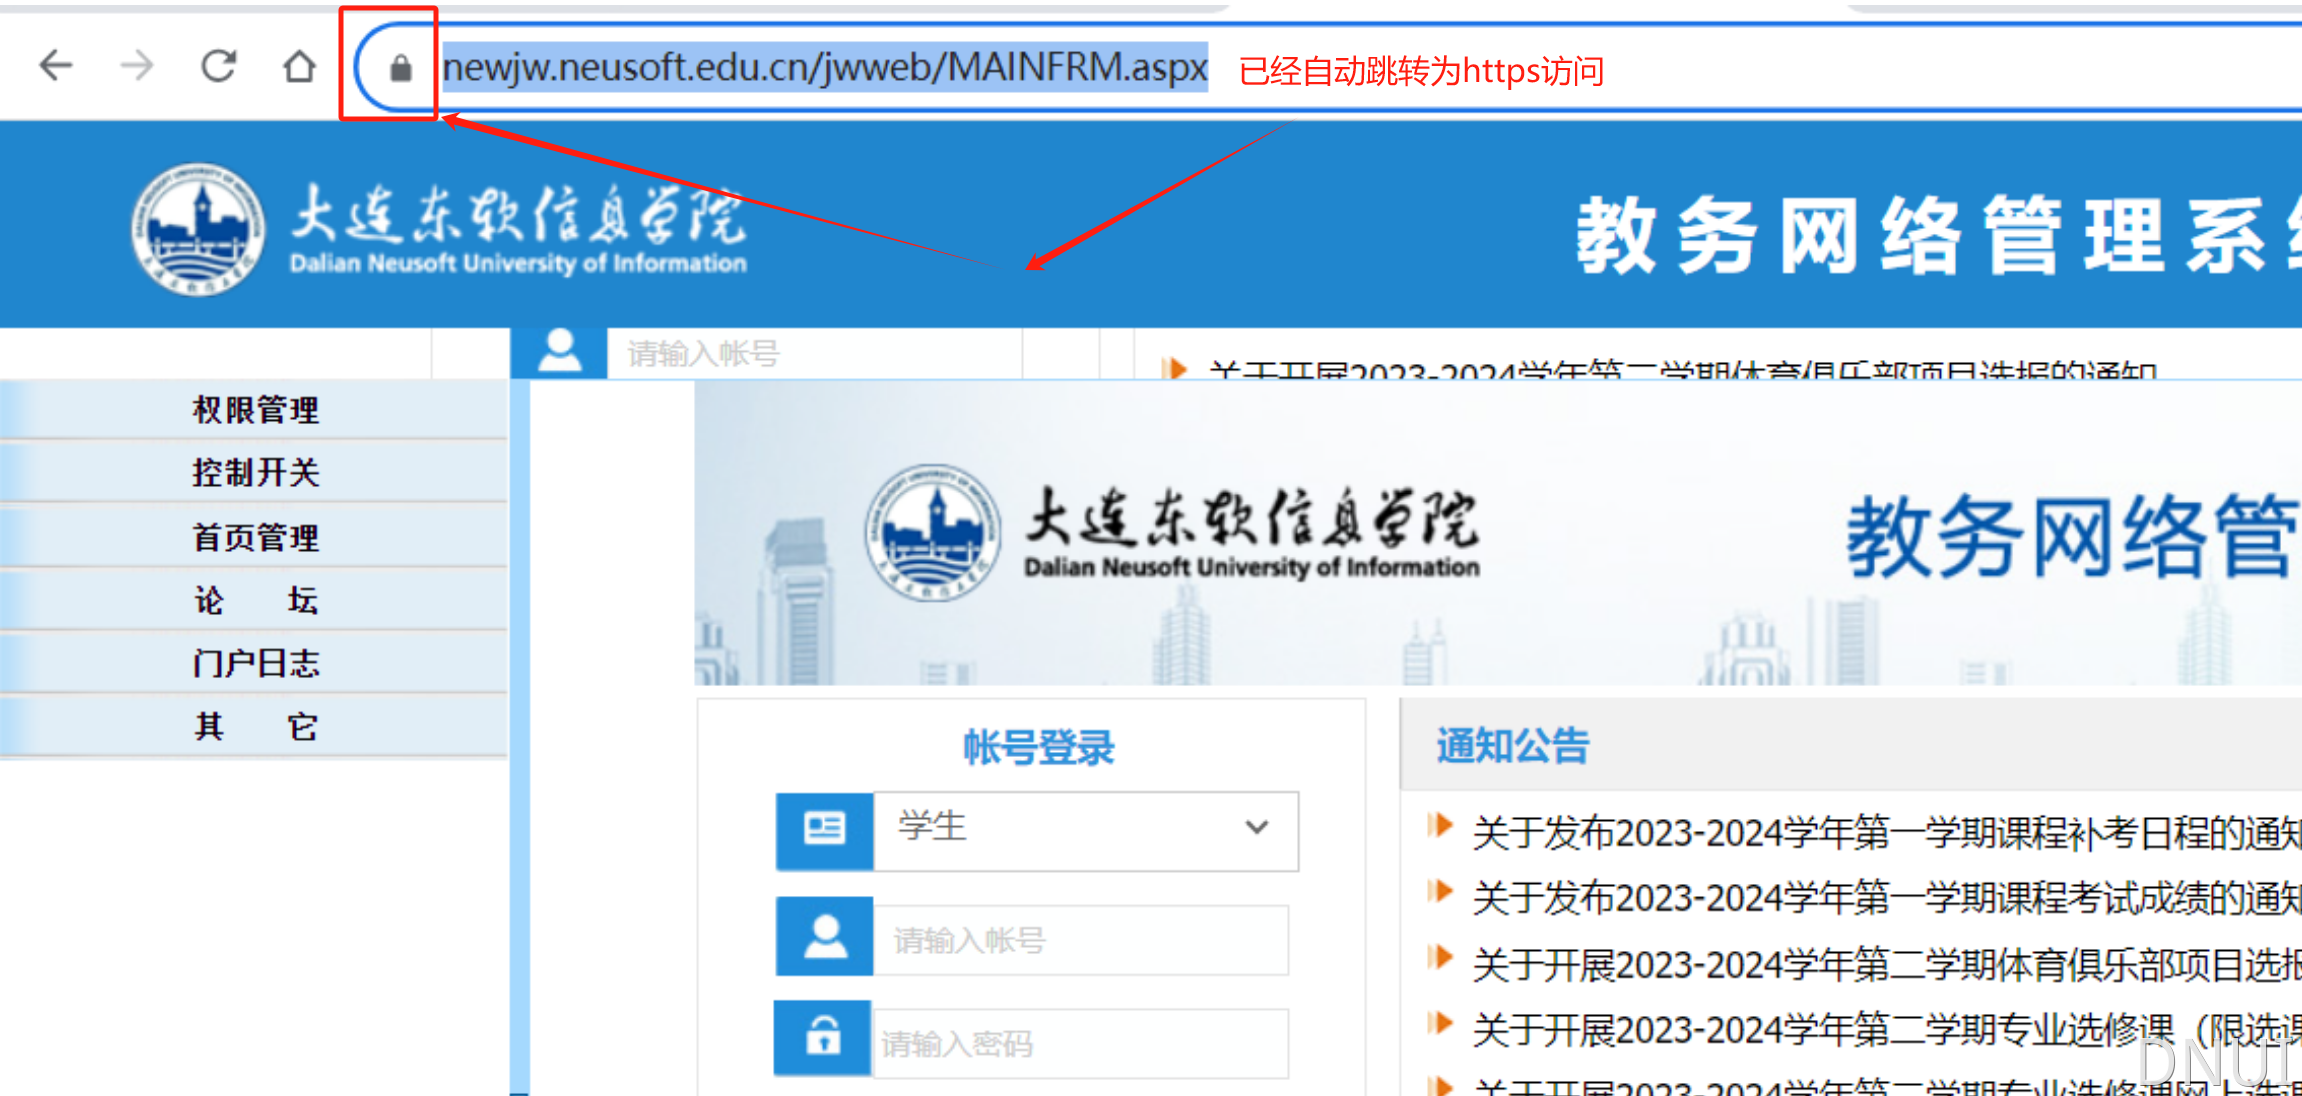Click the ID card icon beside 学生
This screenshot has width=2302, height=1096.
[x=824, y=829]
